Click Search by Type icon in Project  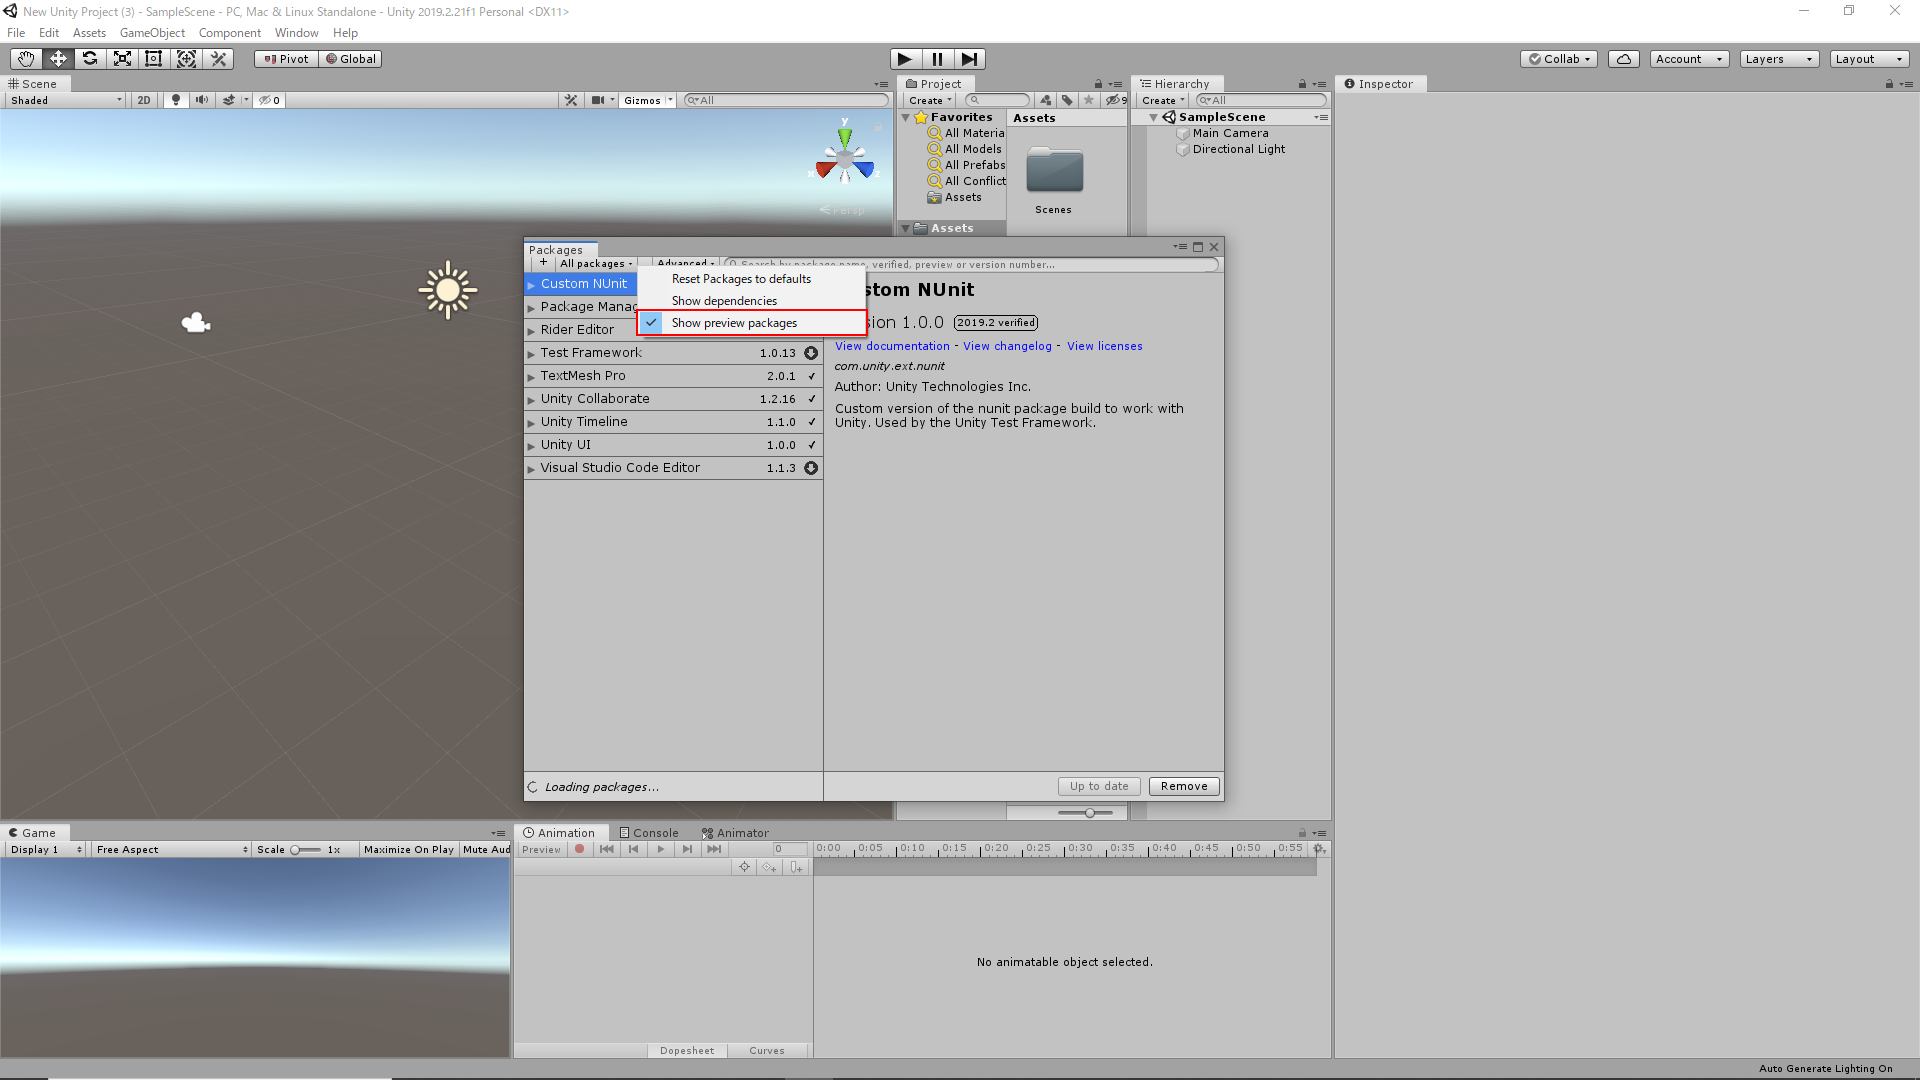[1045, 100]
